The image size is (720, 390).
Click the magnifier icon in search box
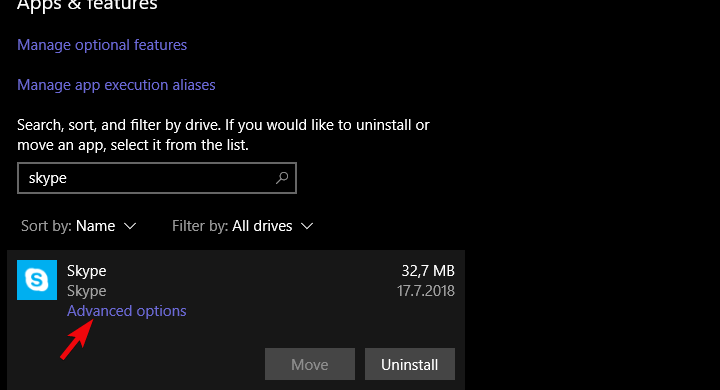(282, 178)
